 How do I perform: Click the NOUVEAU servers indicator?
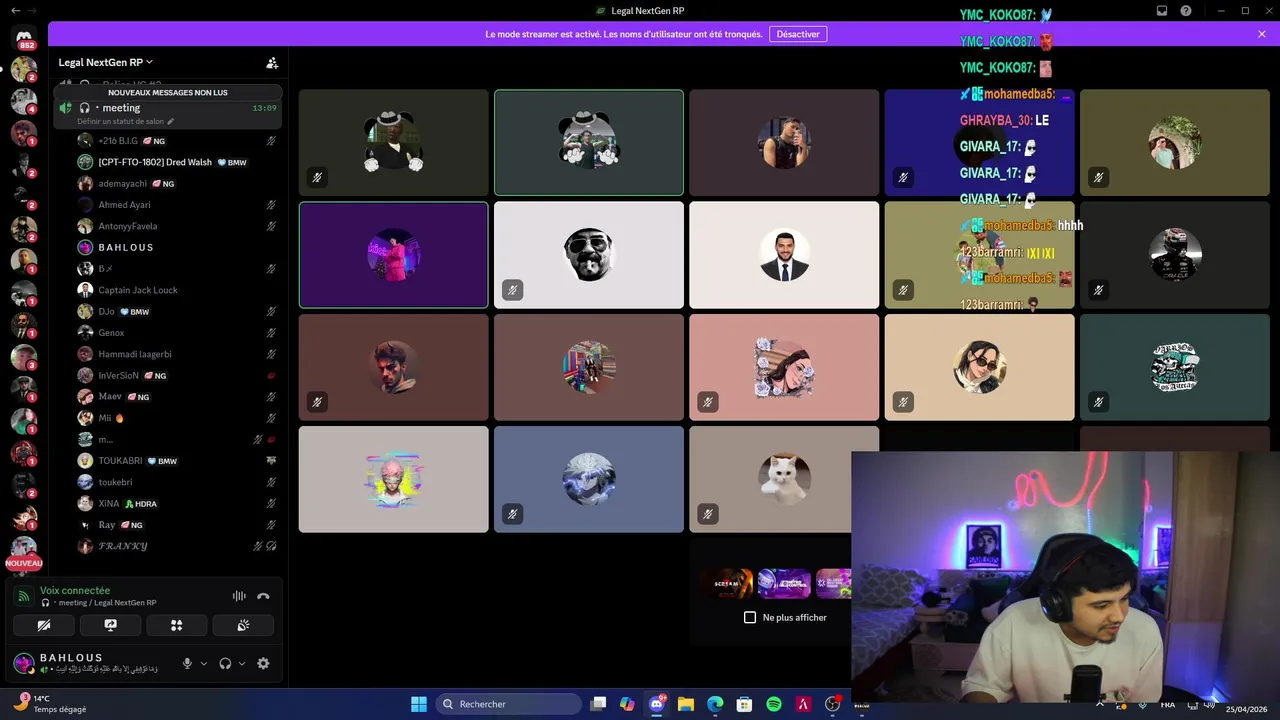24,563
